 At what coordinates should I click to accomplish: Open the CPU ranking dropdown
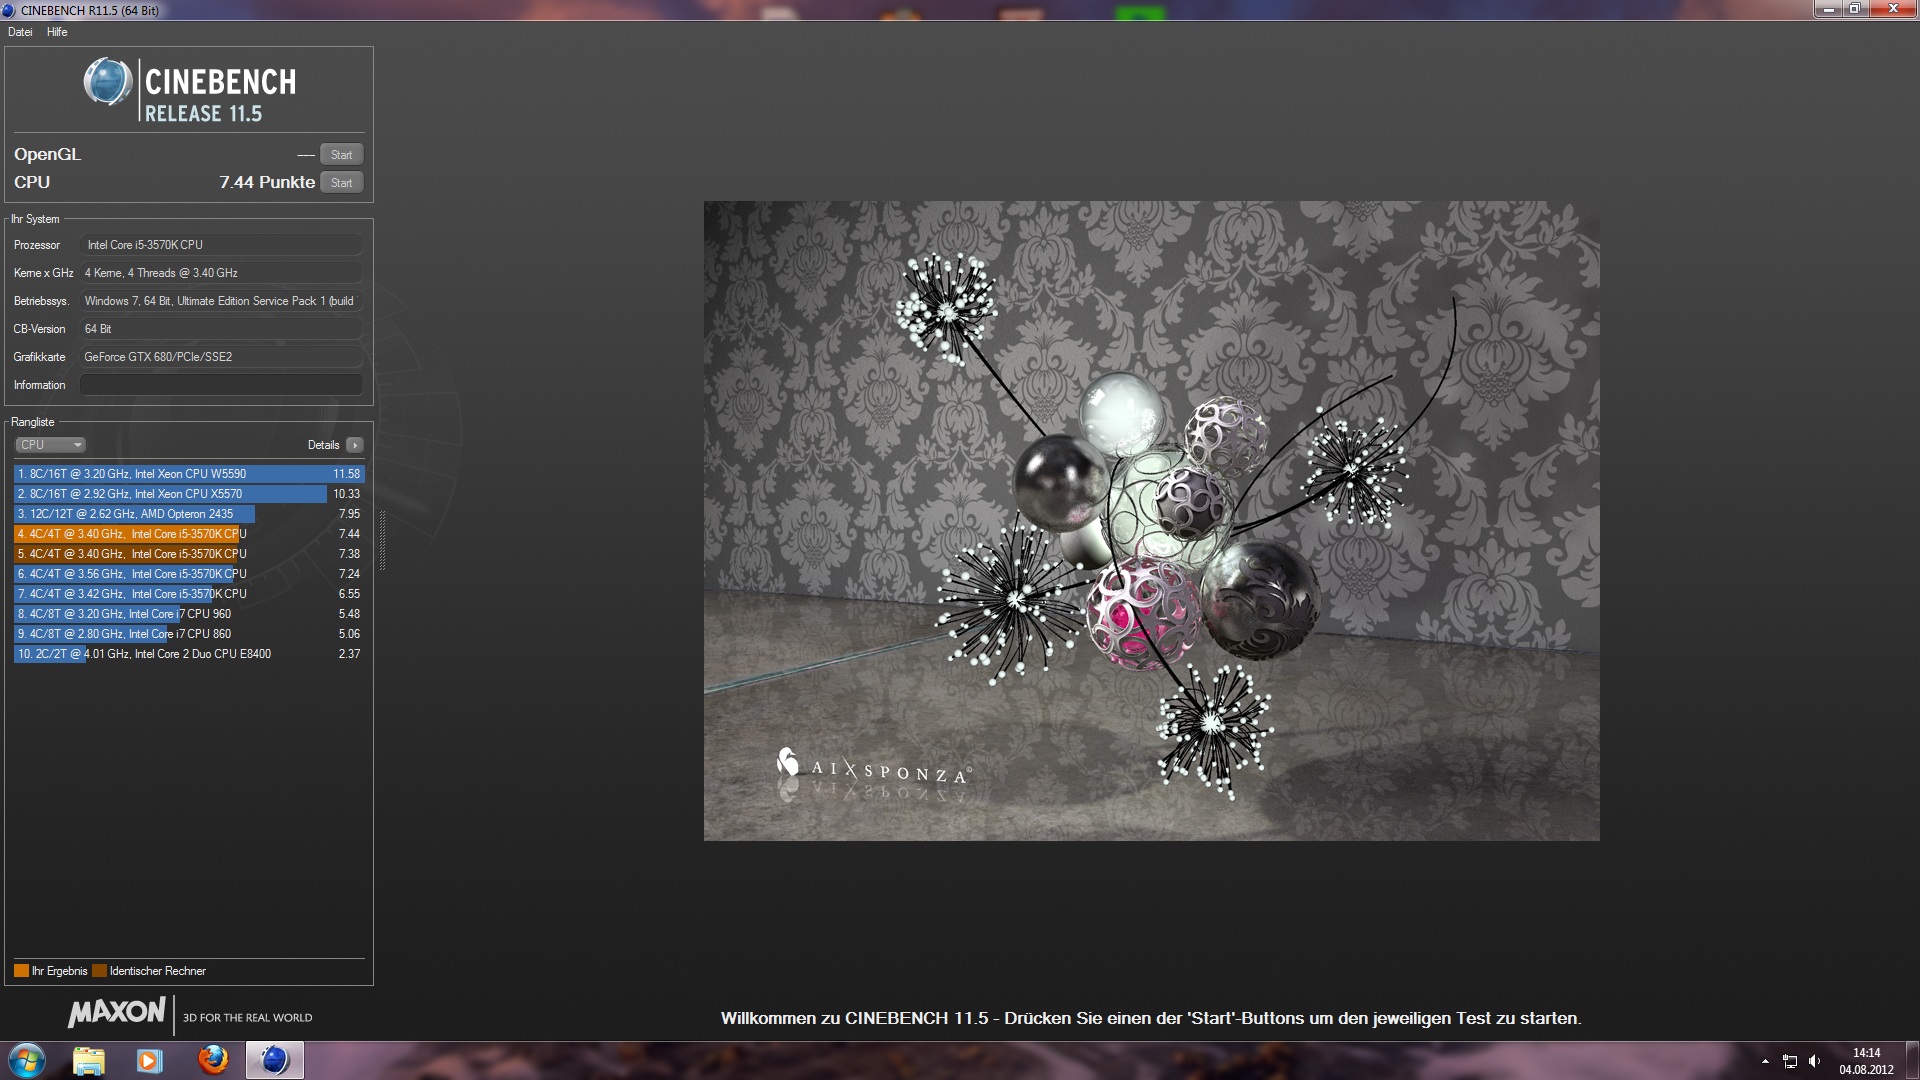[x=50, y=445]
